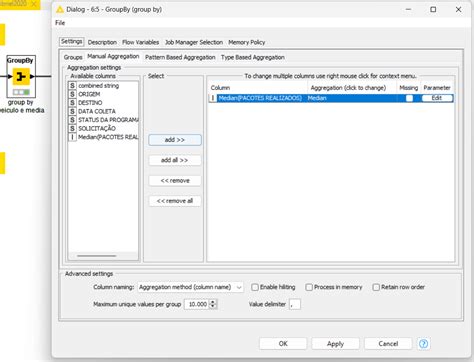
Task: Select the Median(PACOTES REALIZADOS) aggregation row
Action: [x=331, y=98]
